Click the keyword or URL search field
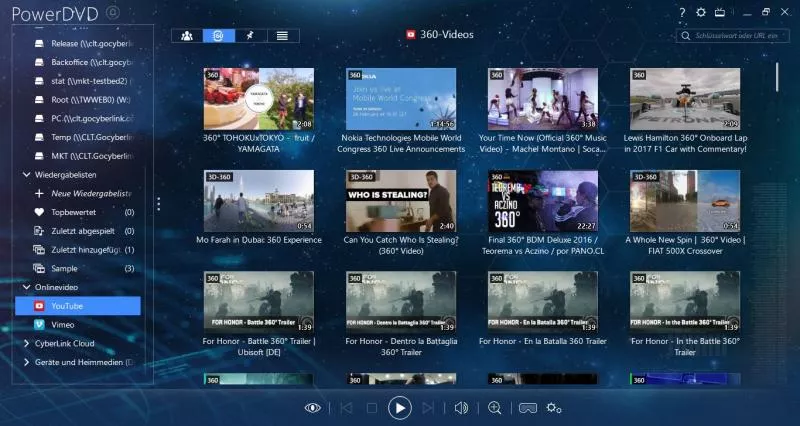 click(732, 36)
